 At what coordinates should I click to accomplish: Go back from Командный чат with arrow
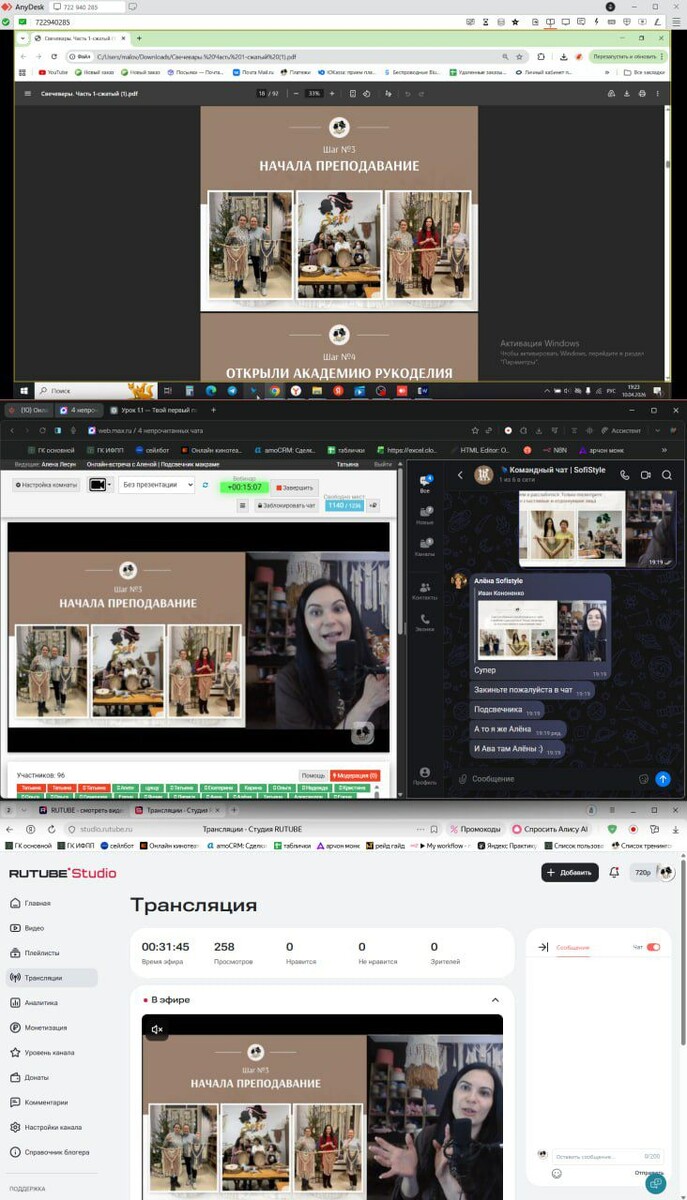(460, 475)
